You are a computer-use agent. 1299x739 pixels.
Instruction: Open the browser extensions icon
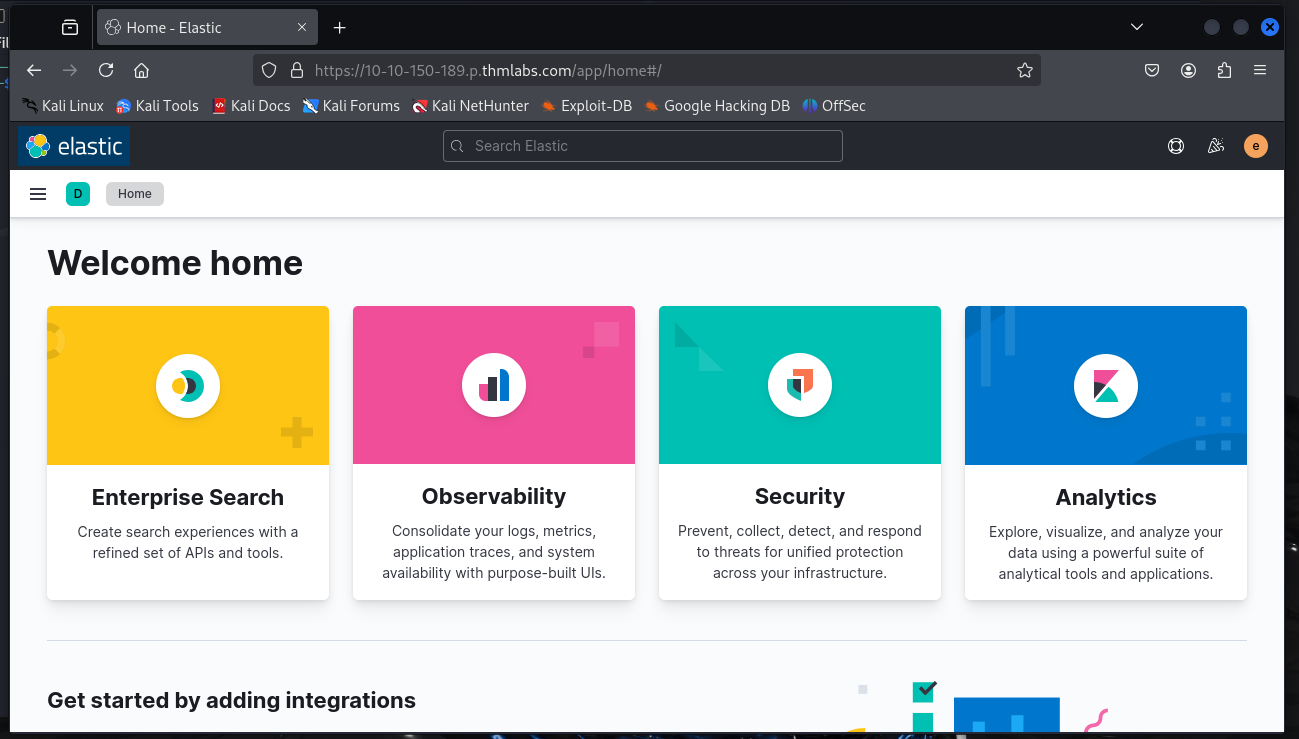point(1224,70)
